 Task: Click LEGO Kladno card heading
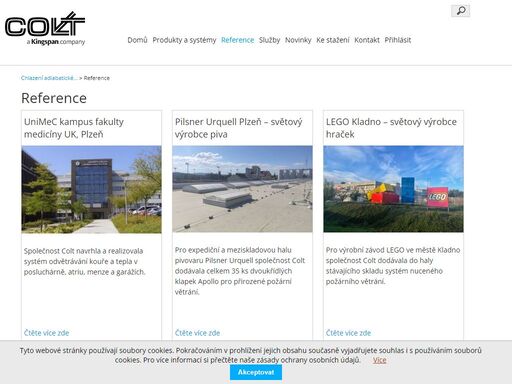(391, 128)
